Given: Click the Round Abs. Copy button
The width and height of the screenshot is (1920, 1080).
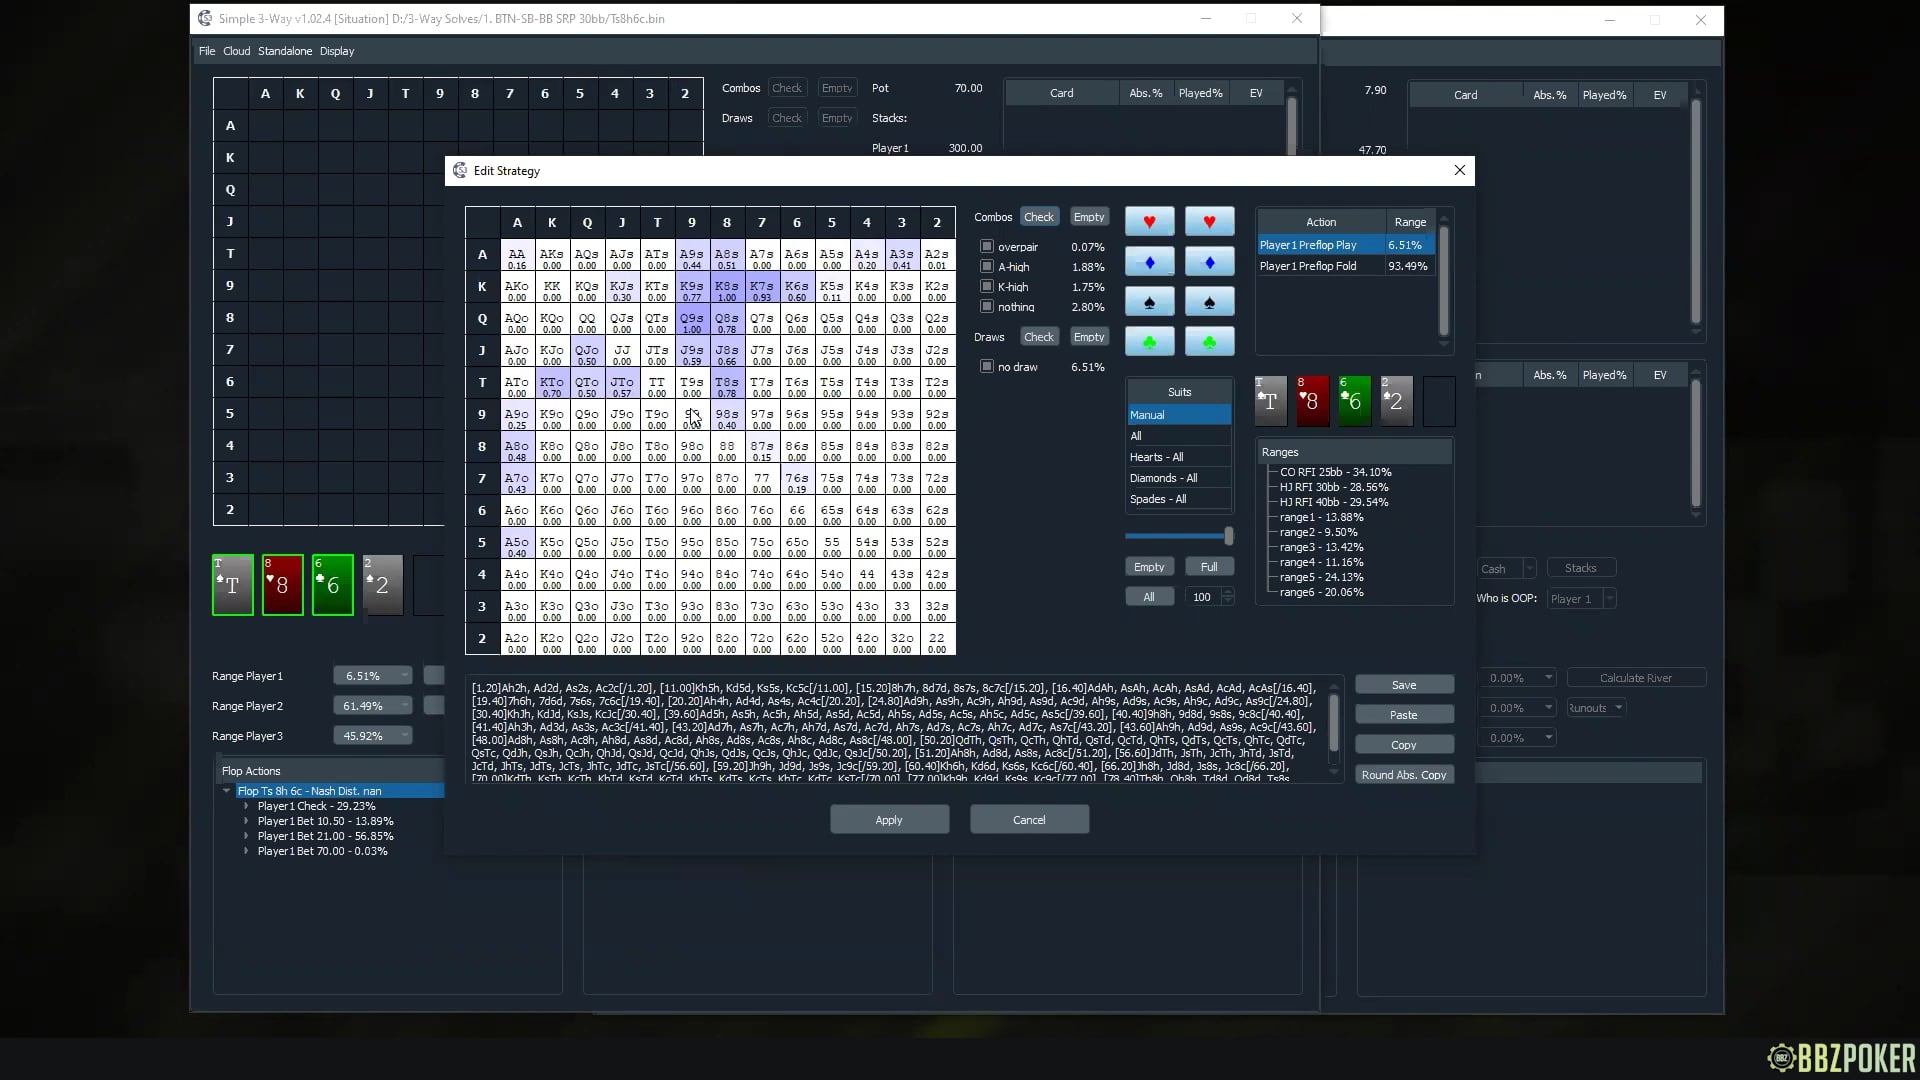Looking at the screenshot, I should (1403, 775).
